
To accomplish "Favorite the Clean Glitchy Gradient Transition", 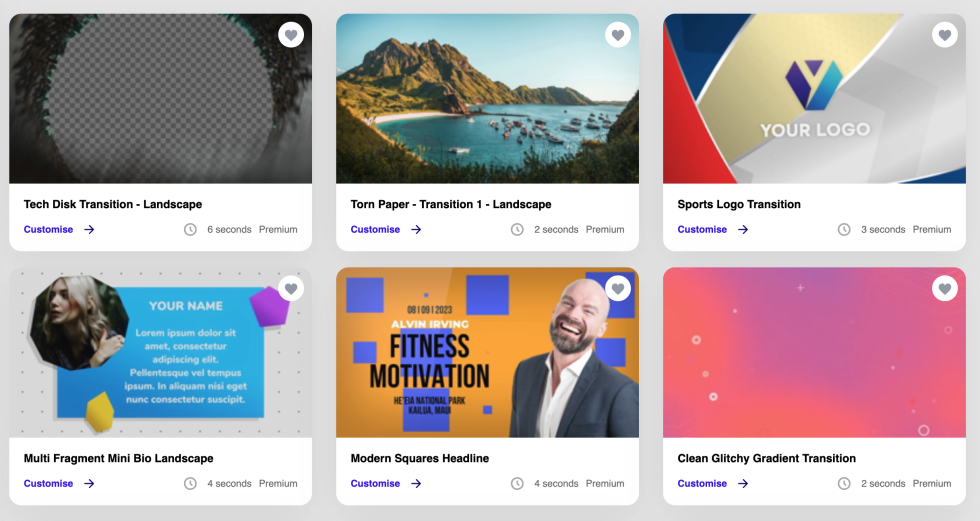I will click(x=945, y=289).
